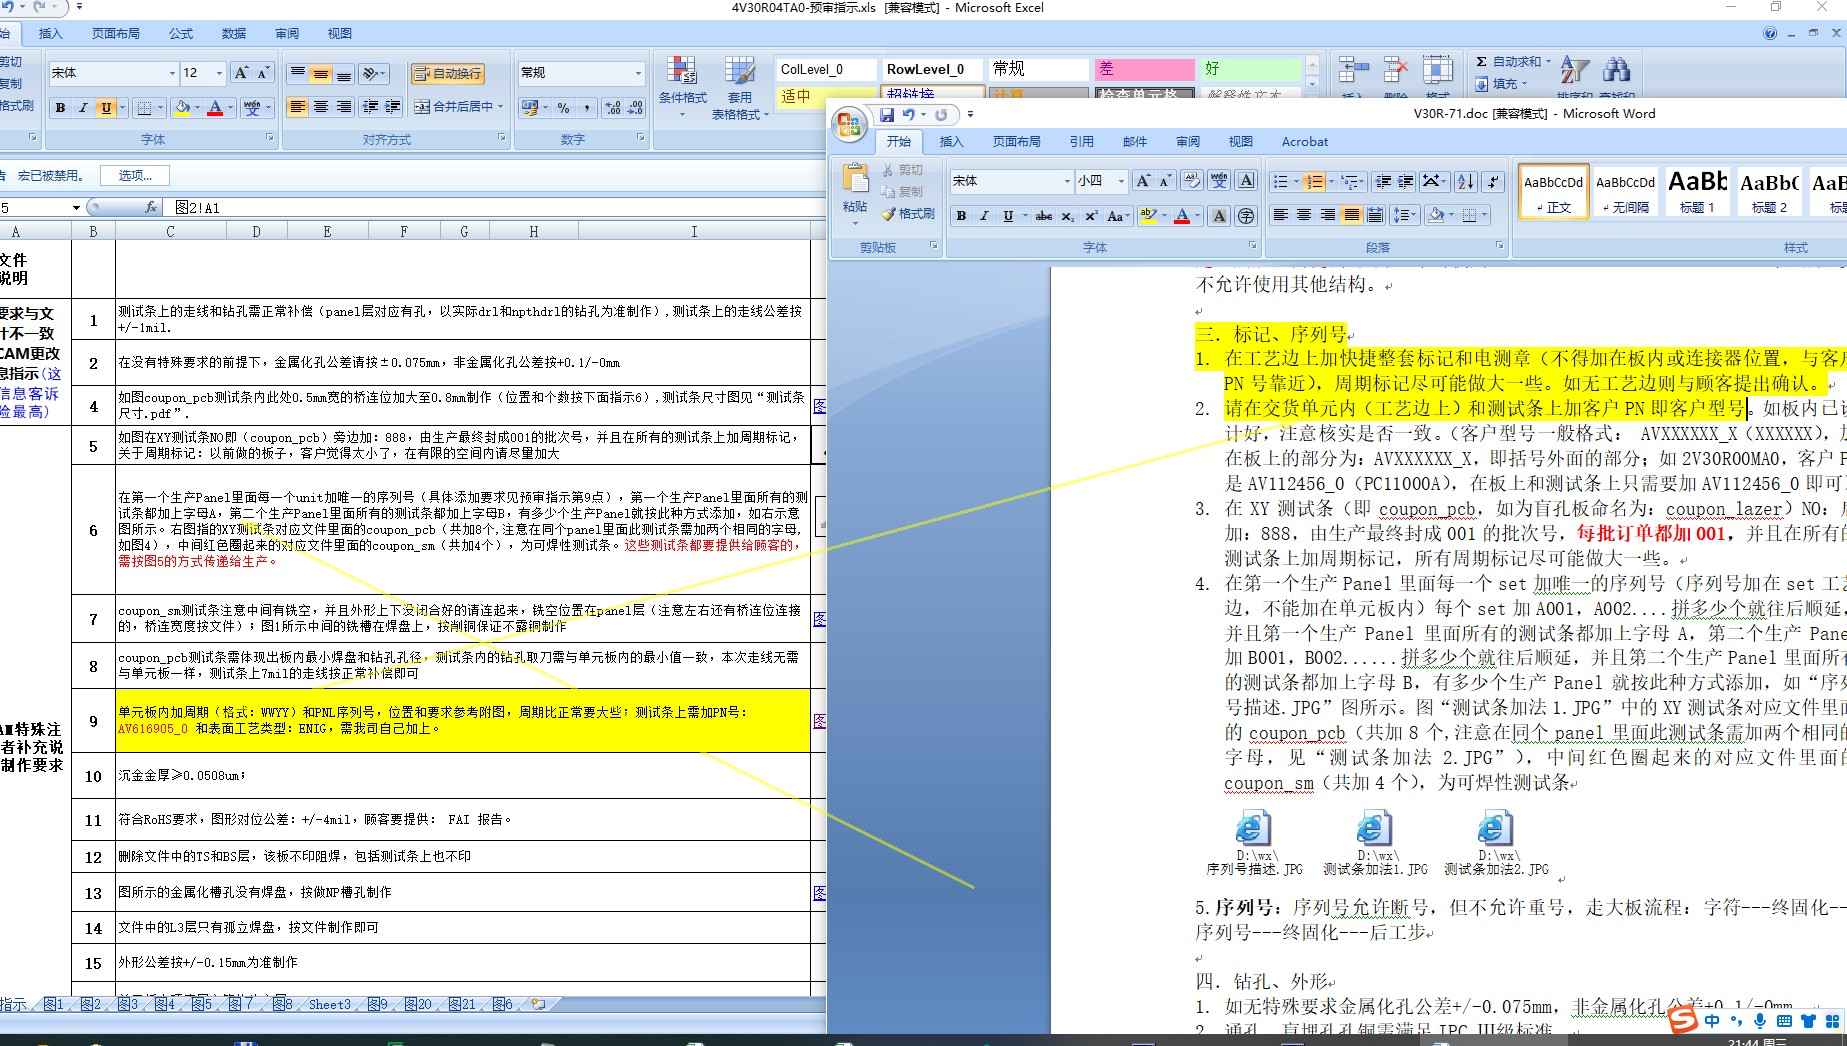Screen dimensions: 1847x1046
Task: Expand Word line spacing dropdown
Action: tap(1405, 215)
